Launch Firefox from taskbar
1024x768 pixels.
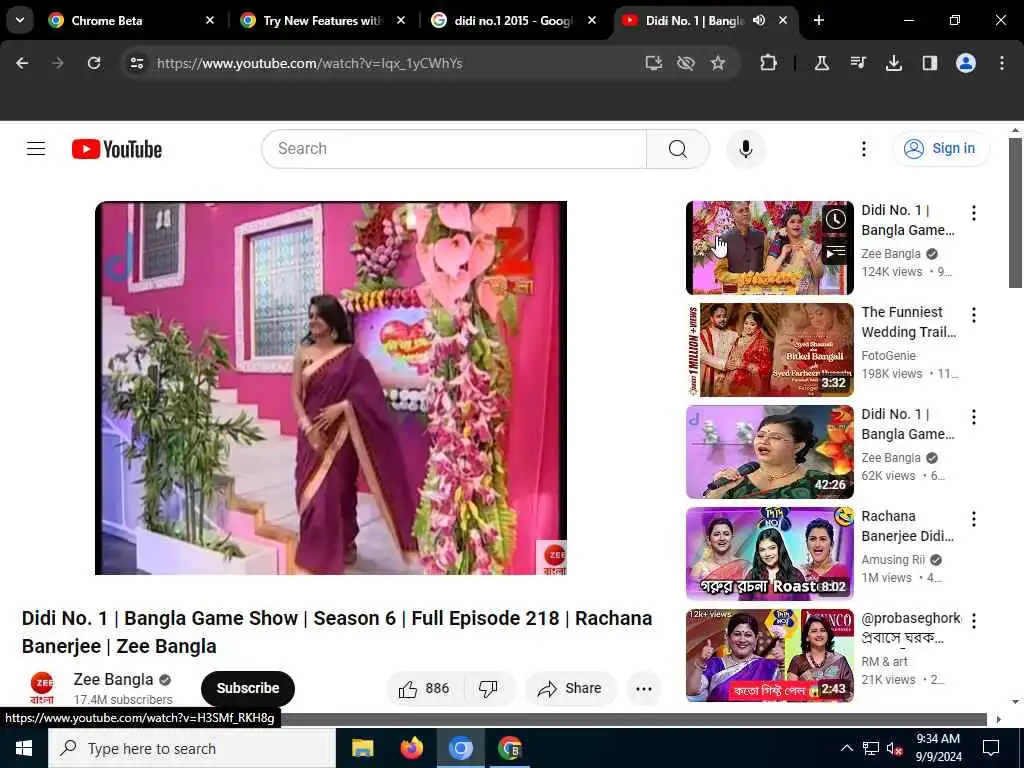(x=411, y=748)
